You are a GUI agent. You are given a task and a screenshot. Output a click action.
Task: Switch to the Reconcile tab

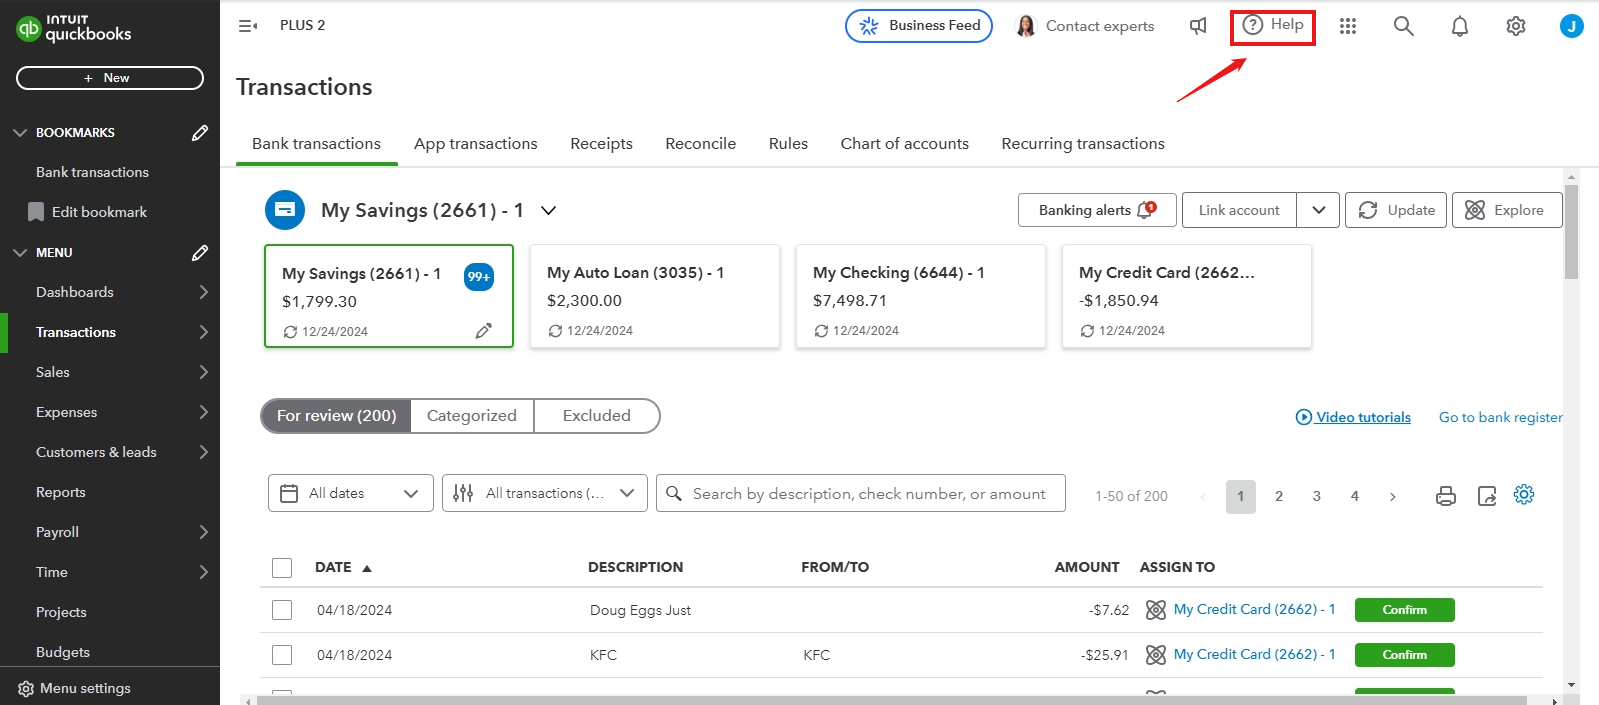(x=700, y=144)
